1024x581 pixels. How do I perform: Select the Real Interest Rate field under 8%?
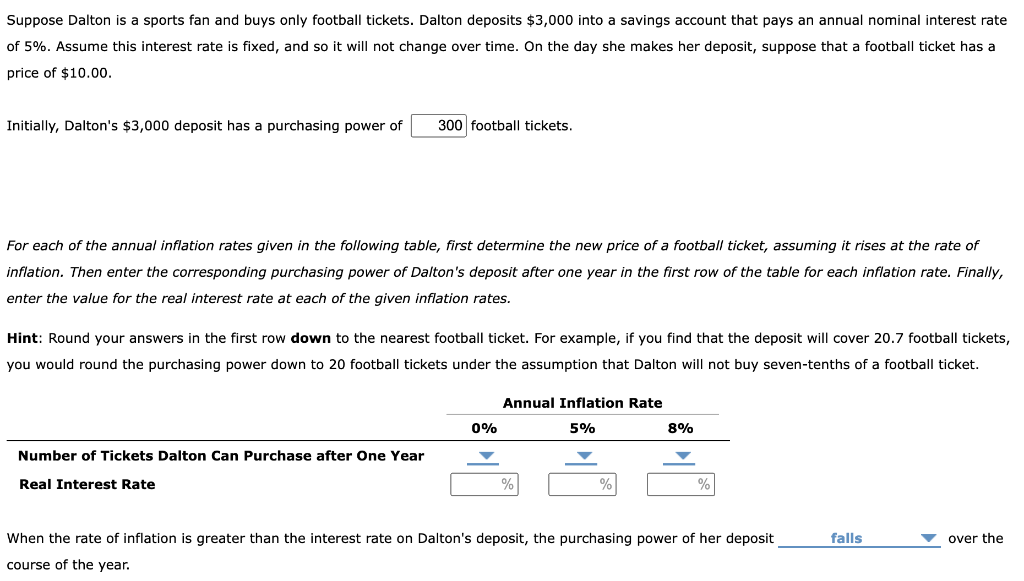(681, 483)
